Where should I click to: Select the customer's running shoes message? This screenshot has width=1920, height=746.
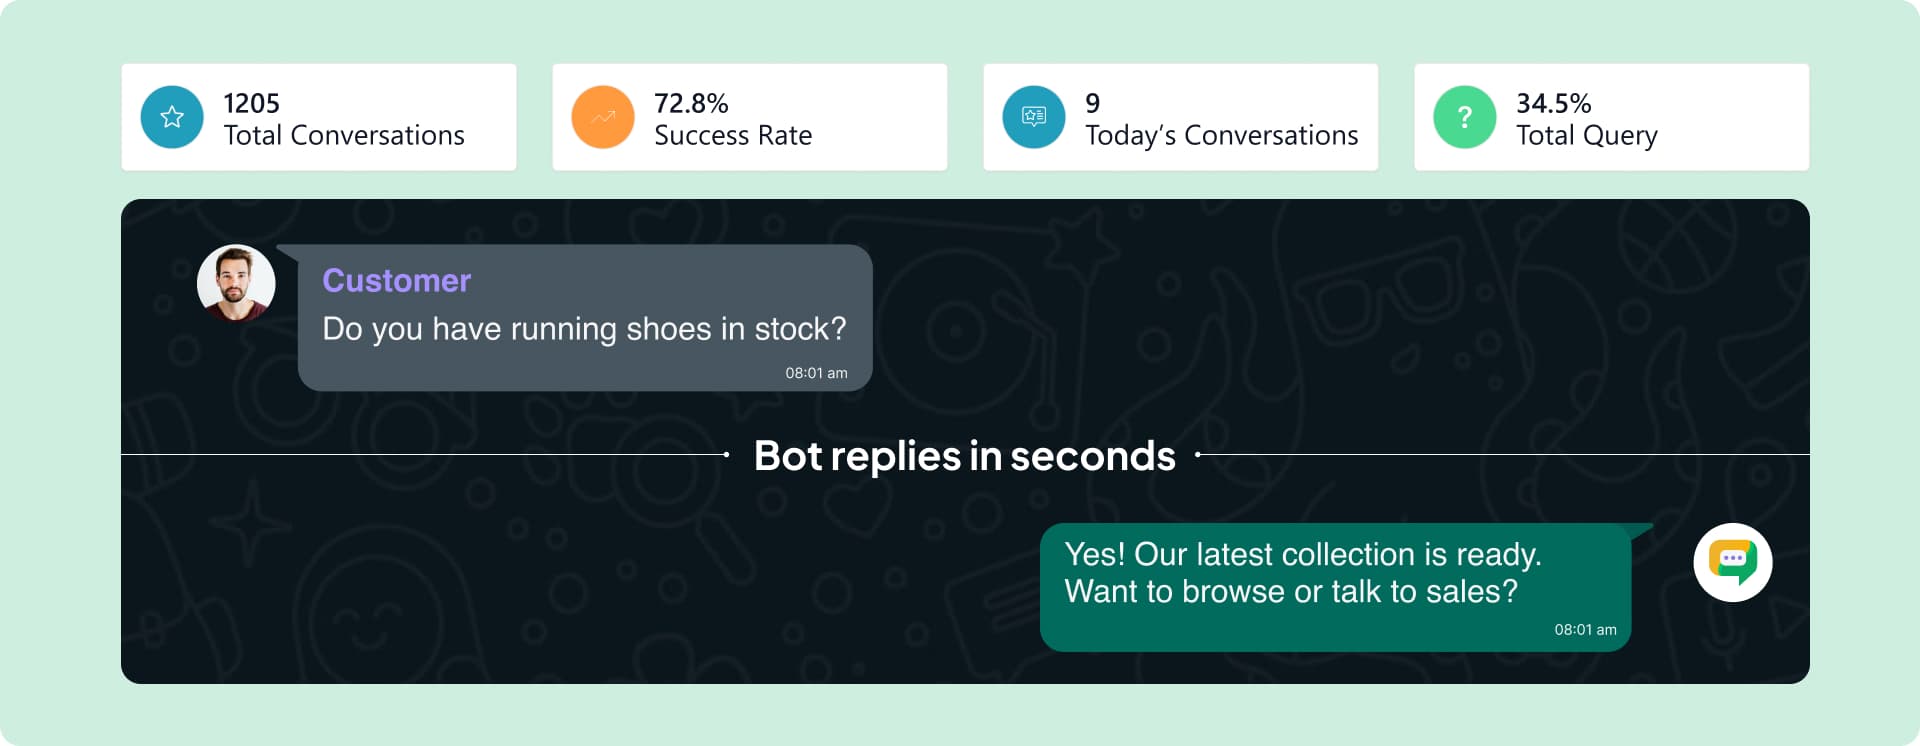[x=584, y=329]
